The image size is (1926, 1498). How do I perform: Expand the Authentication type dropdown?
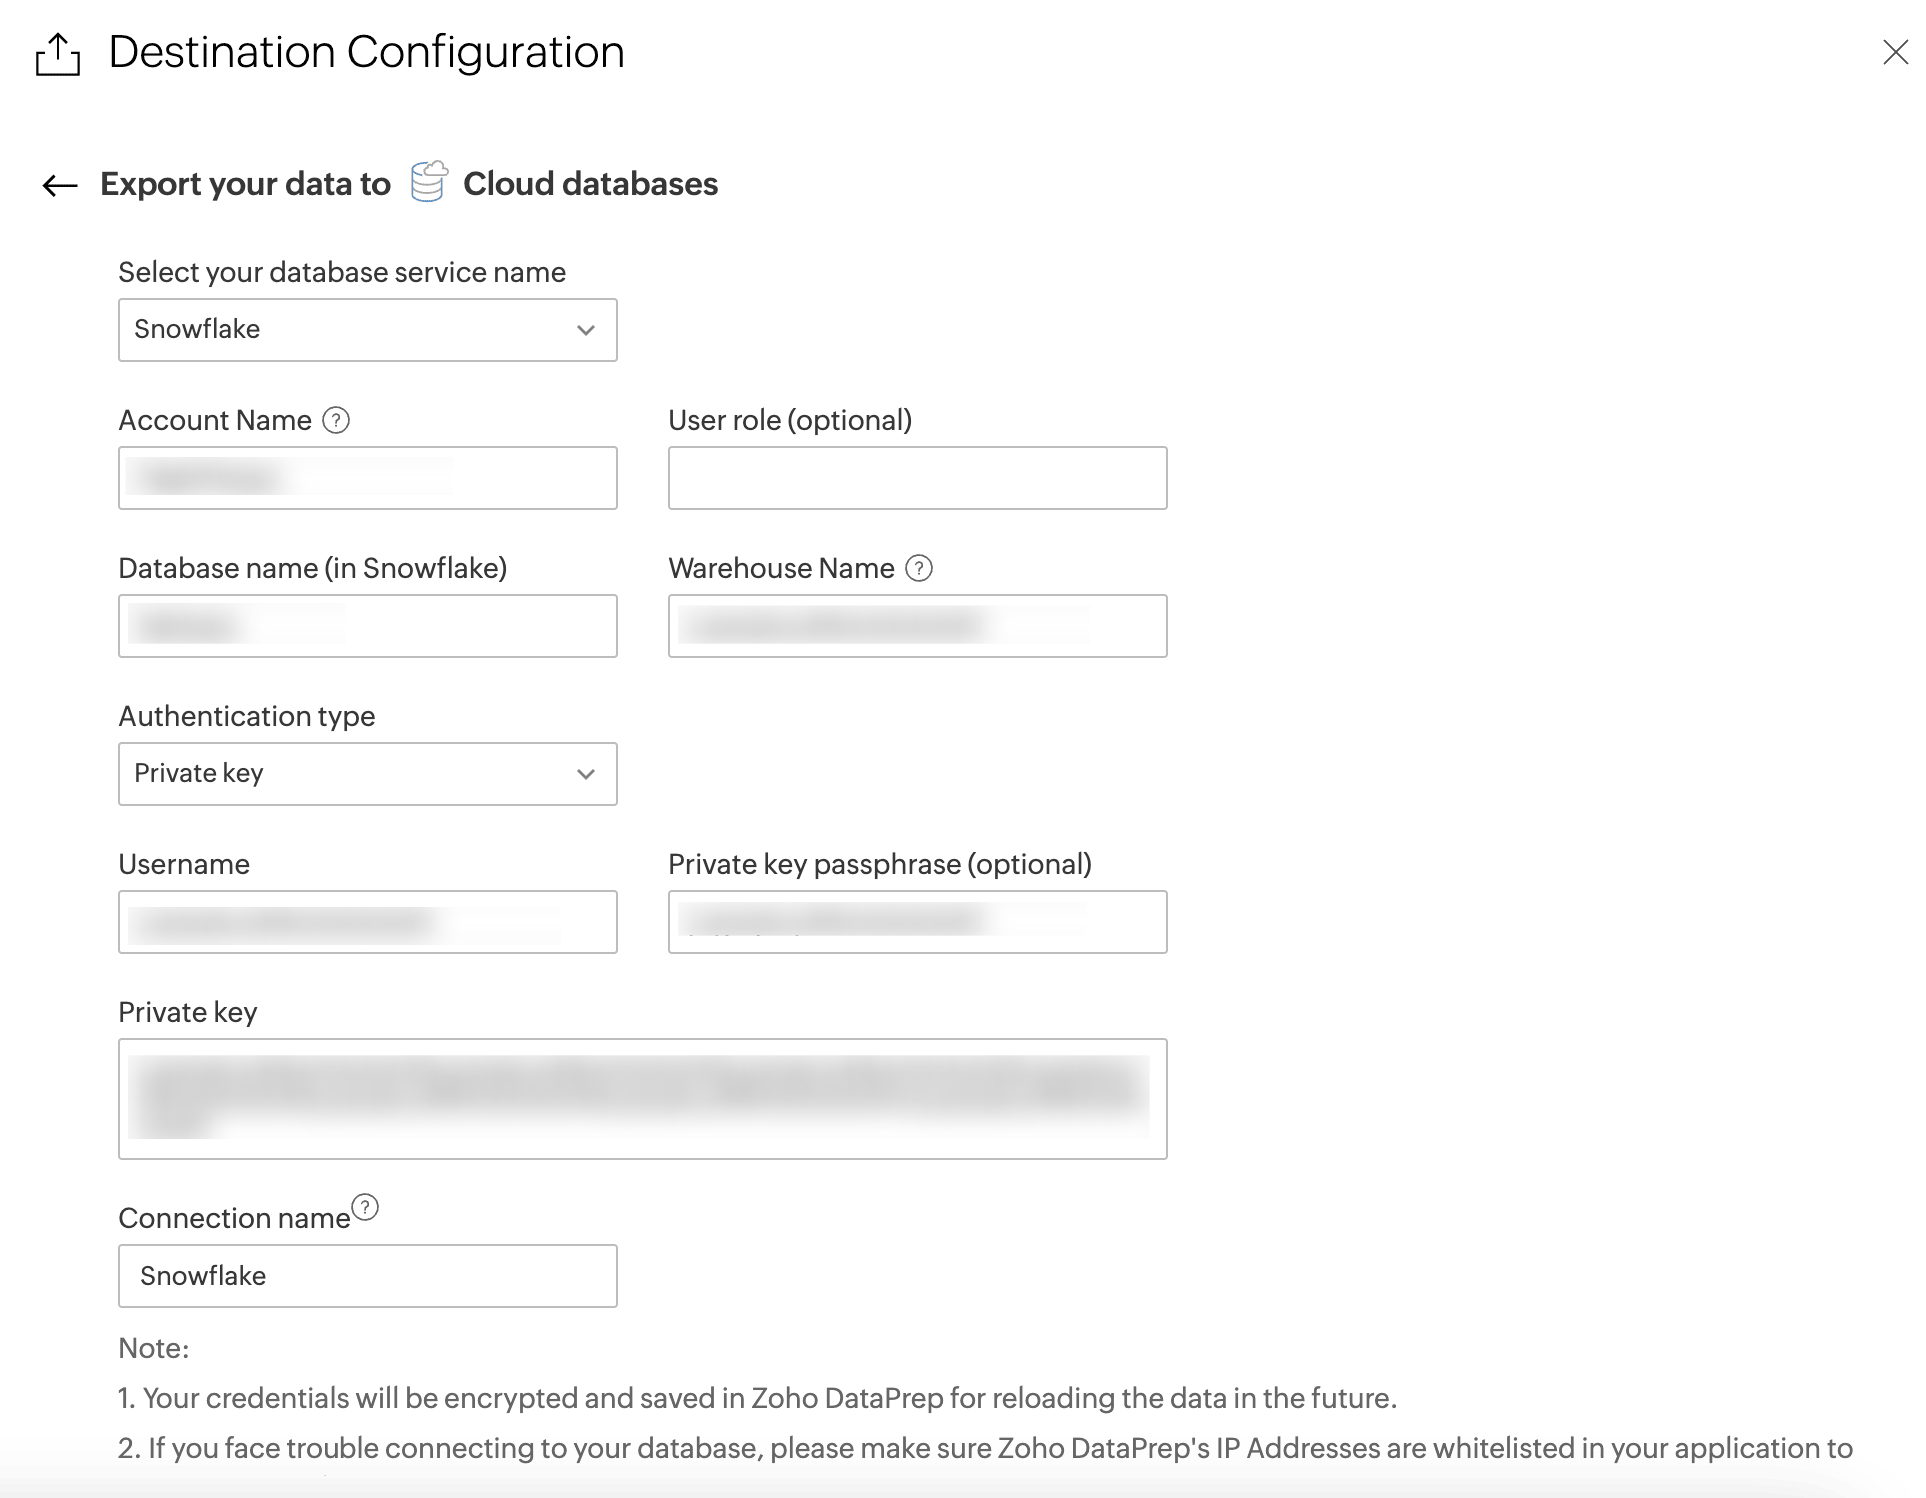pos(367,774)
